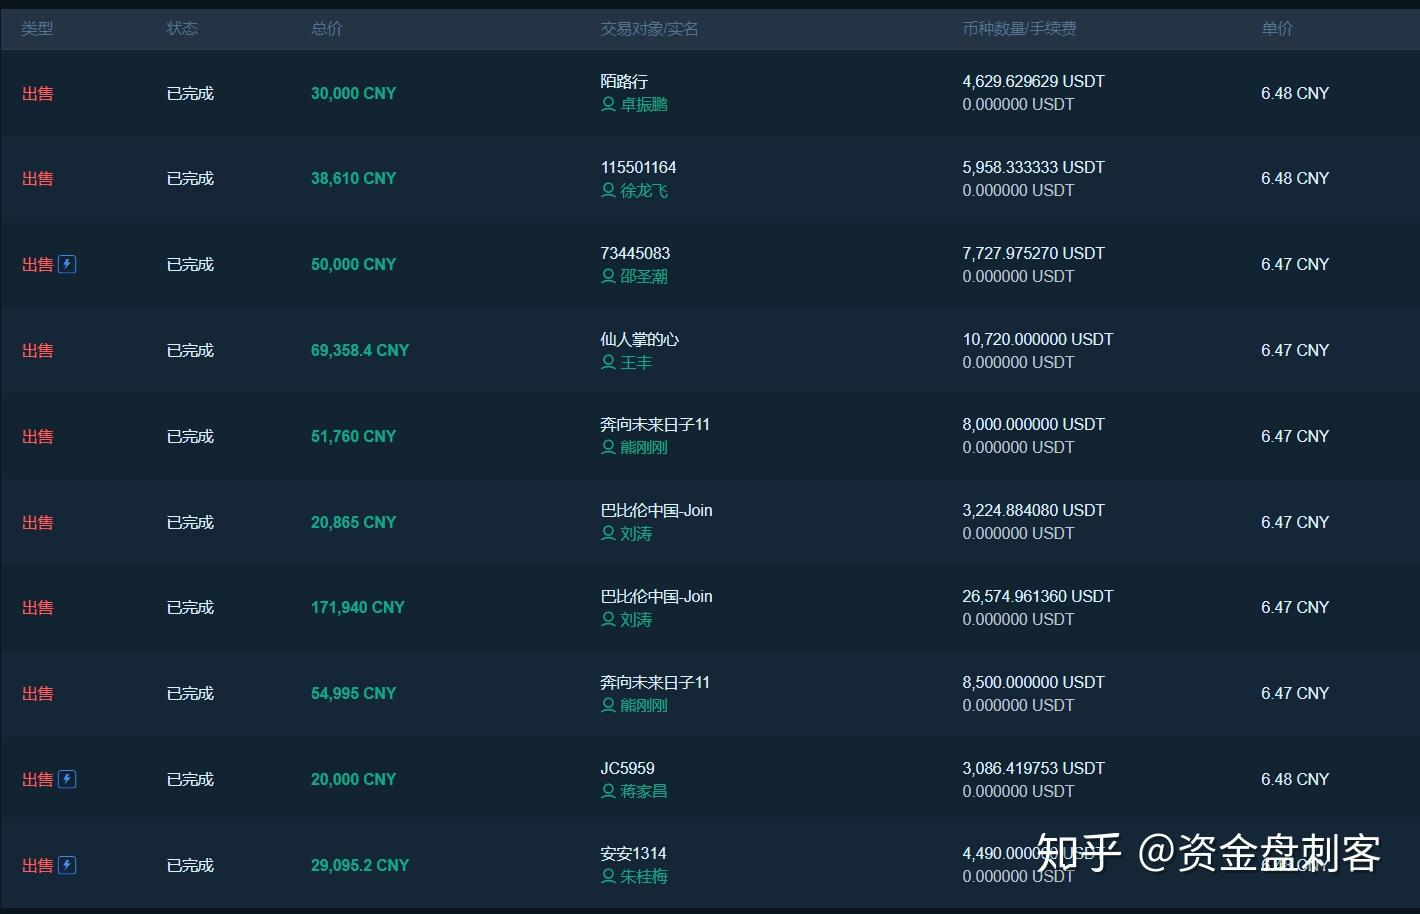The image size is (1420, 914).
Task: Click 已完成 status in the 仙人掌的心 row
Action: [190, 350]
